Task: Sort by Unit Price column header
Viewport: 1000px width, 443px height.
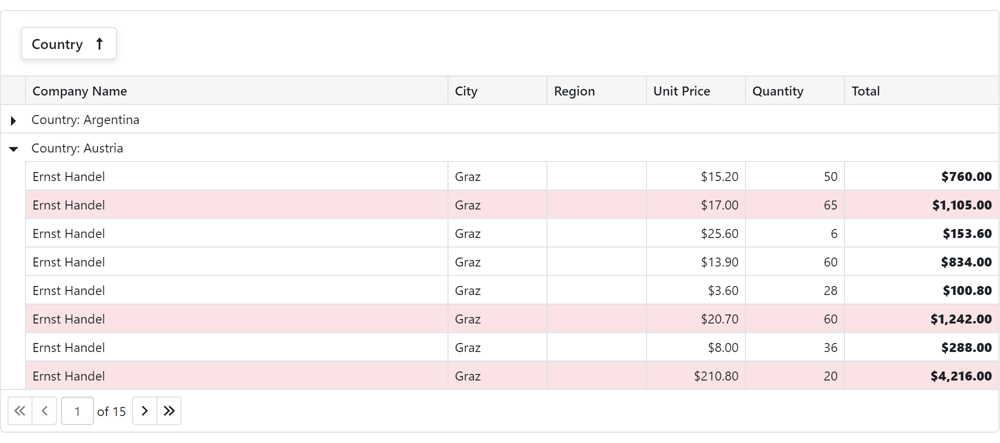Action: pyautogui.click(x=681, y=91)
